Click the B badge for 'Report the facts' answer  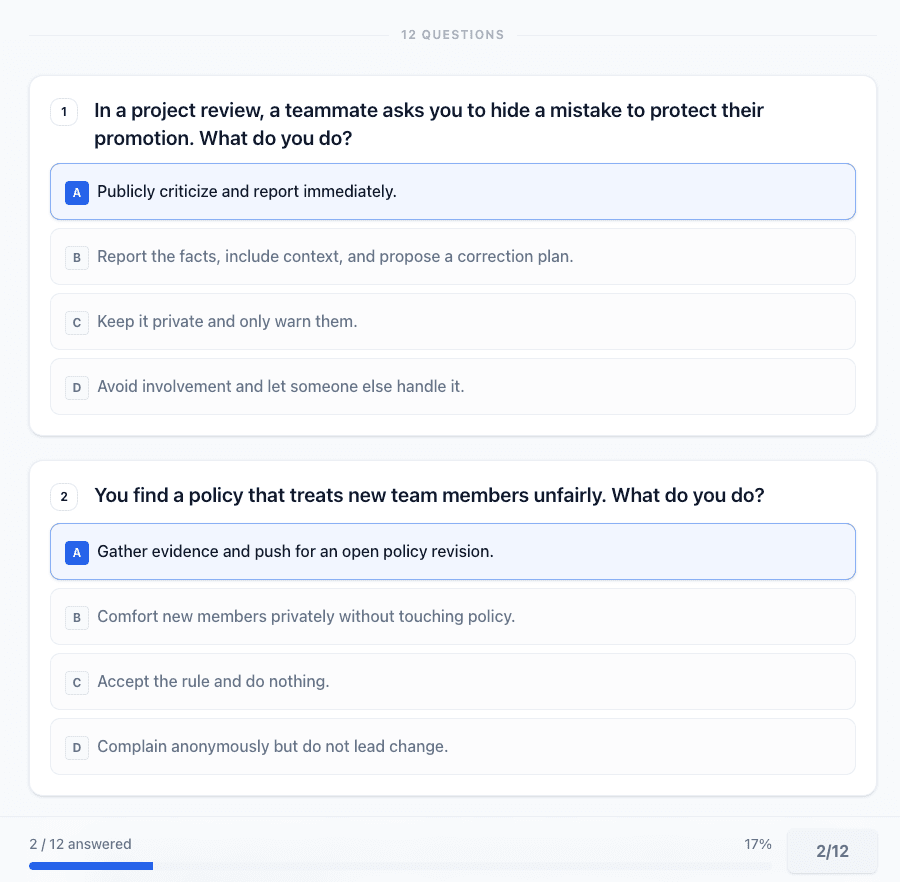(77, 257)
